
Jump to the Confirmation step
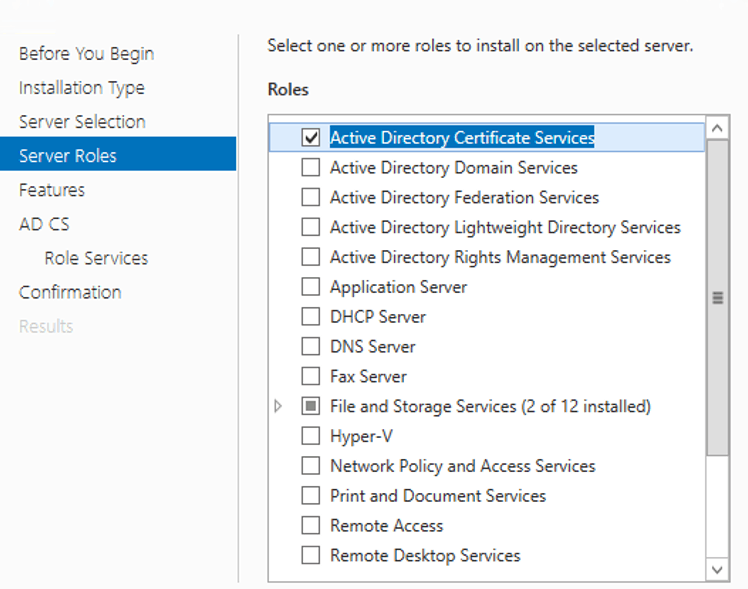70,292
